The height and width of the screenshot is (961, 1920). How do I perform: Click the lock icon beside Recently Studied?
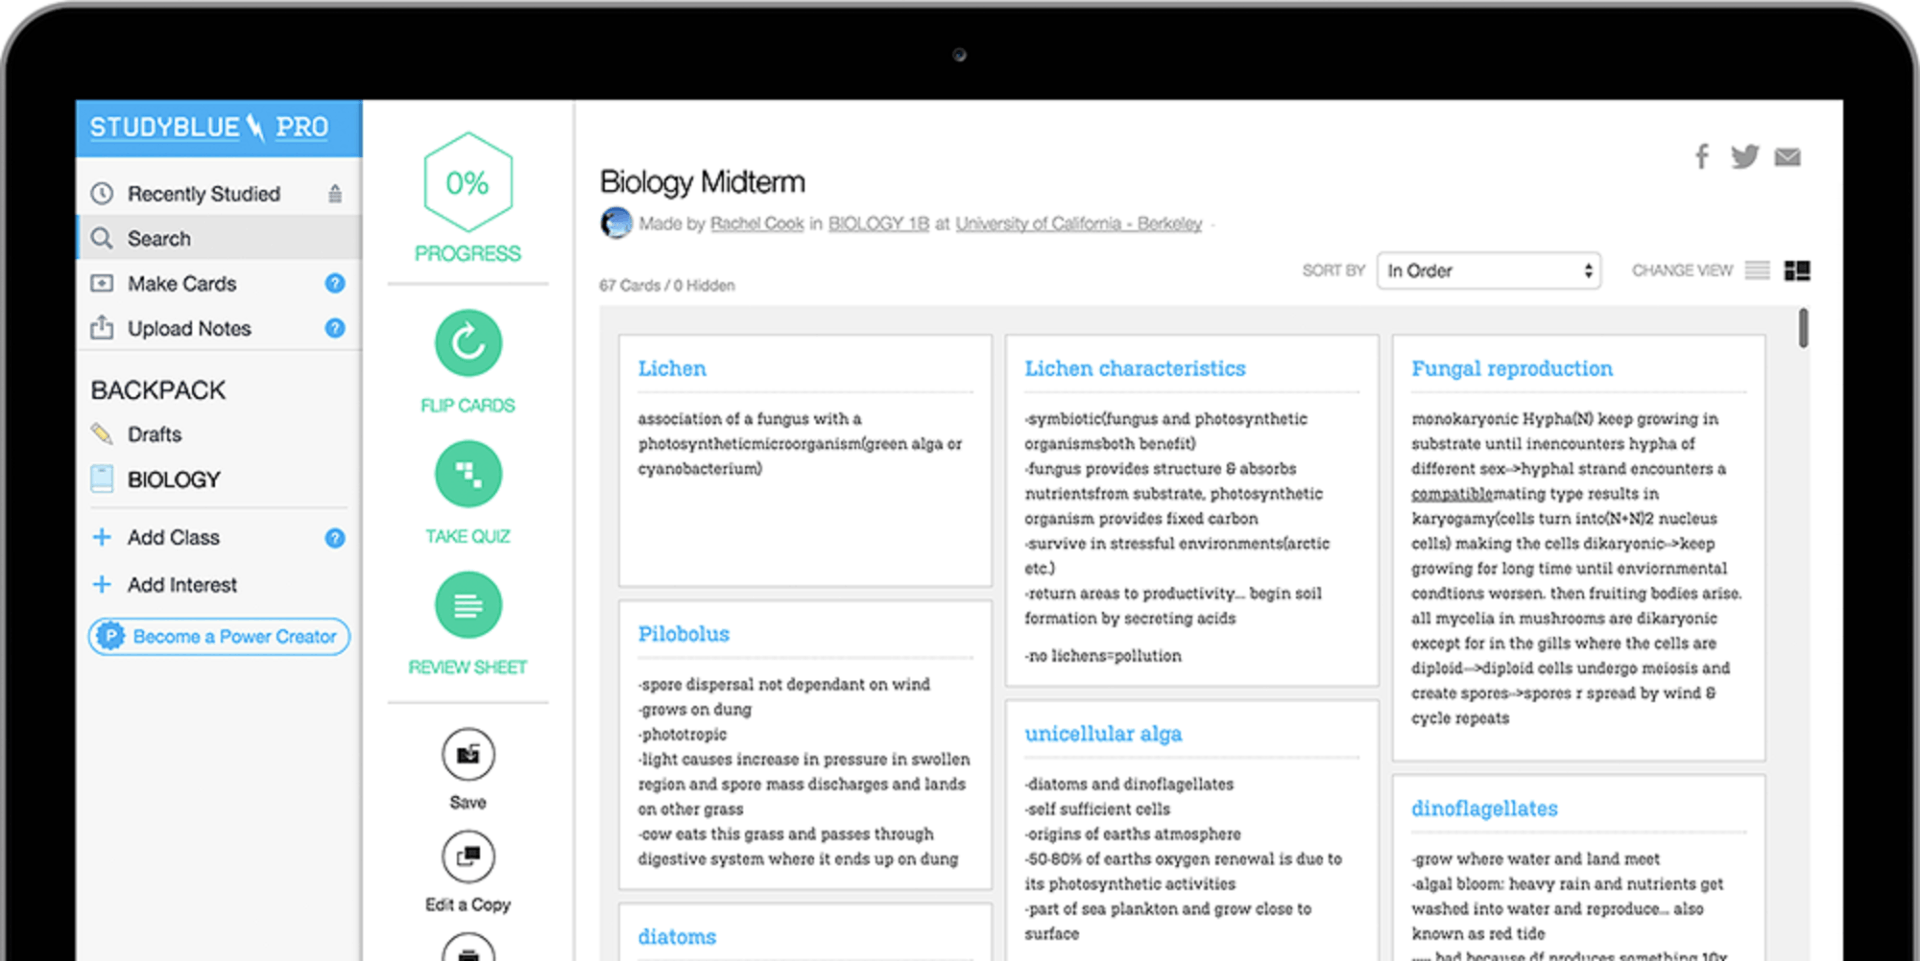pos(335,193)
